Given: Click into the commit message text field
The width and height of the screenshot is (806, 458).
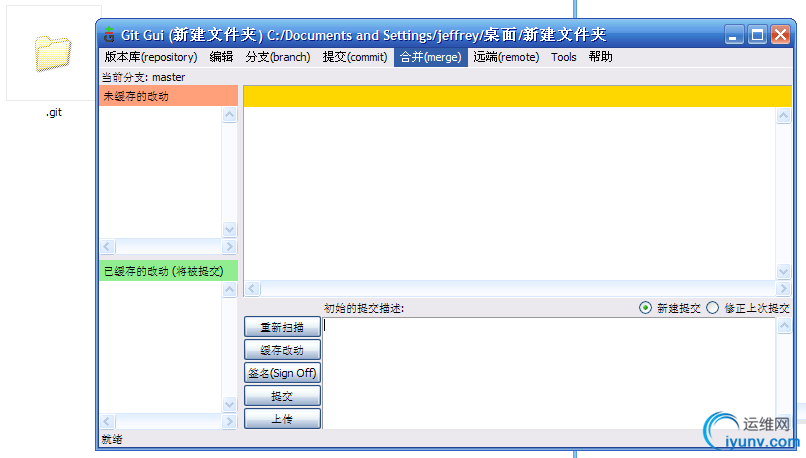Looking at the screenshot, I should coord(549,373).
